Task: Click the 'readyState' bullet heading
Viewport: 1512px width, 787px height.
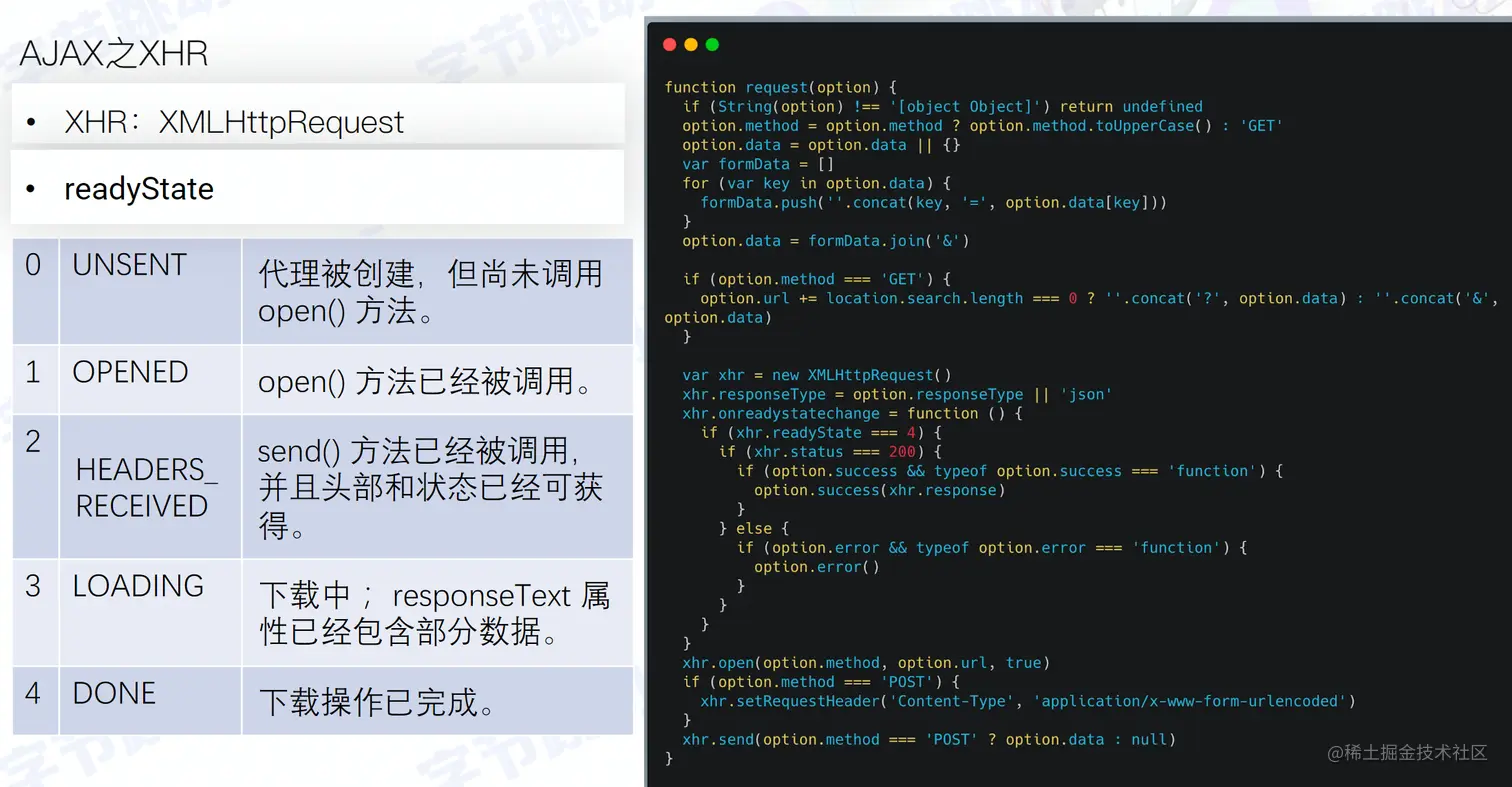Action: coord(139,188)
